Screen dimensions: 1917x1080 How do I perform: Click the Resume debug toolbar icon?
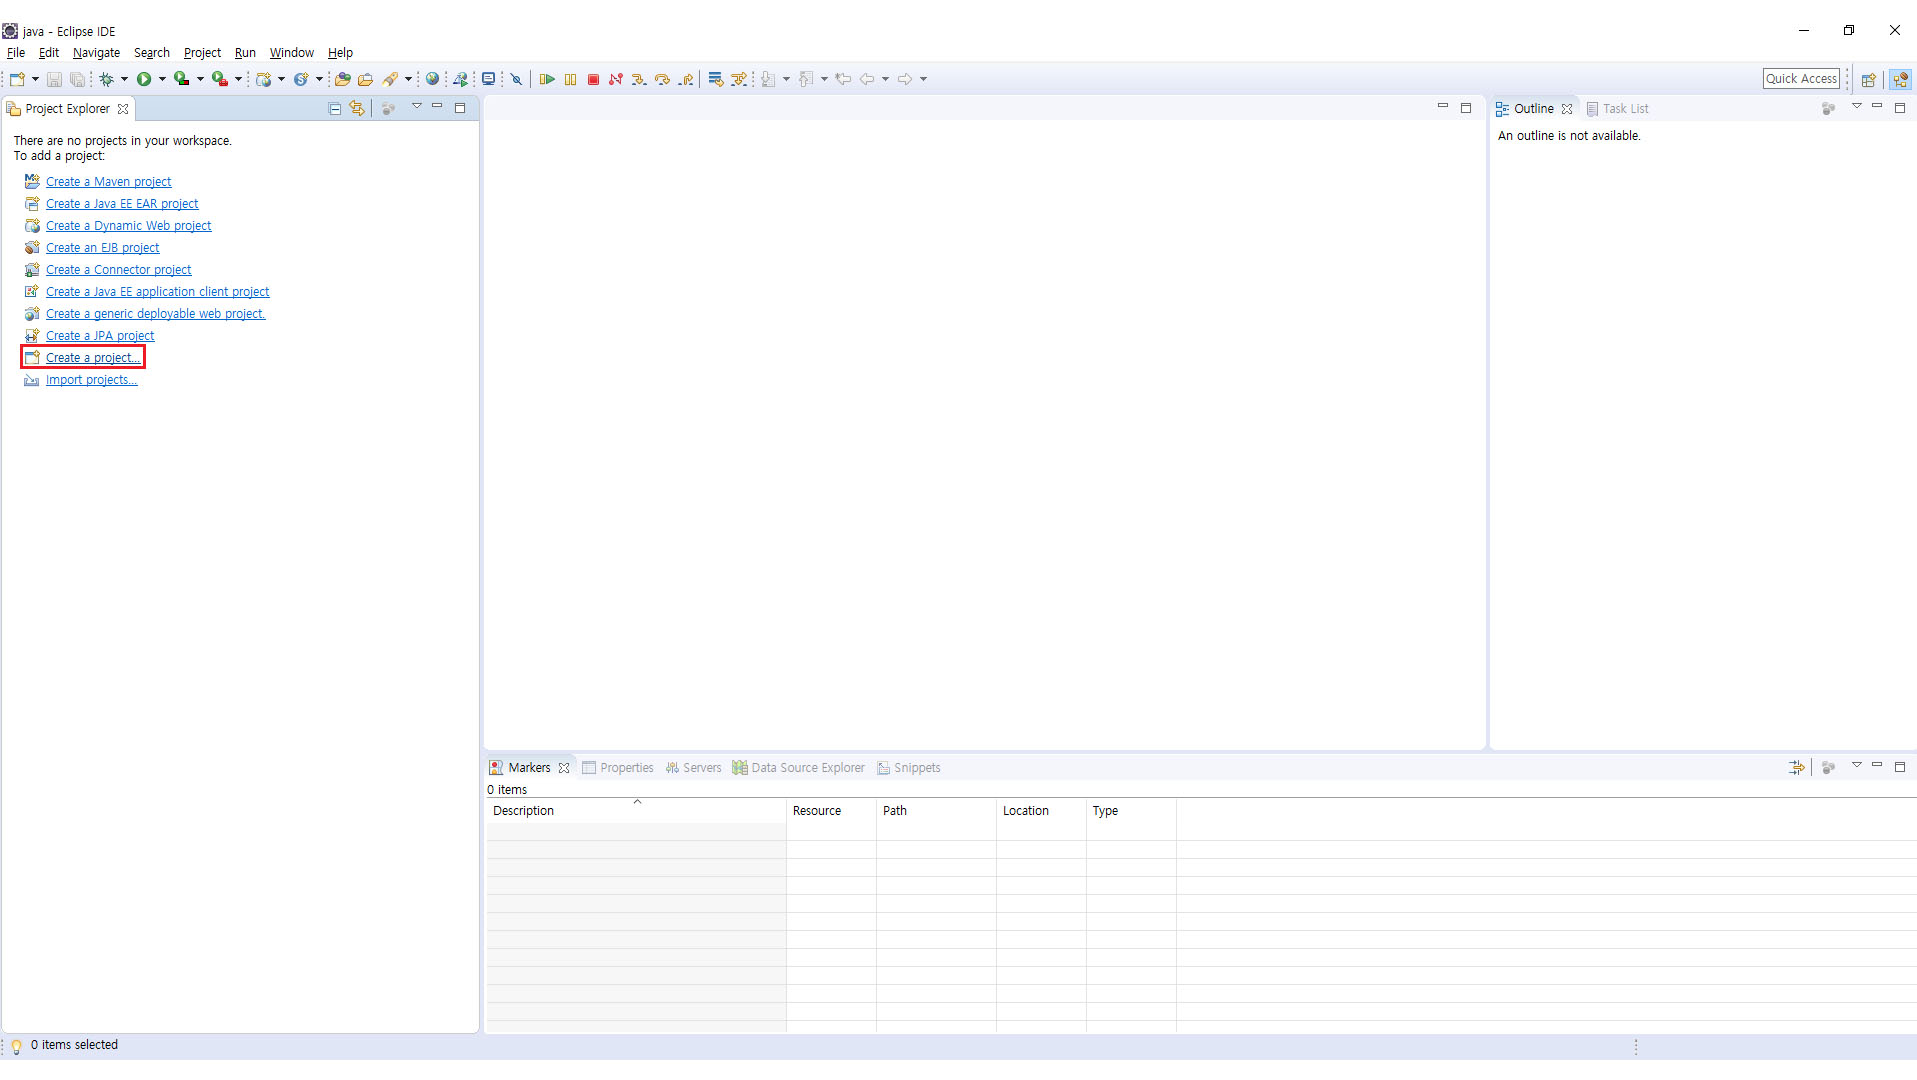point(547,79)
